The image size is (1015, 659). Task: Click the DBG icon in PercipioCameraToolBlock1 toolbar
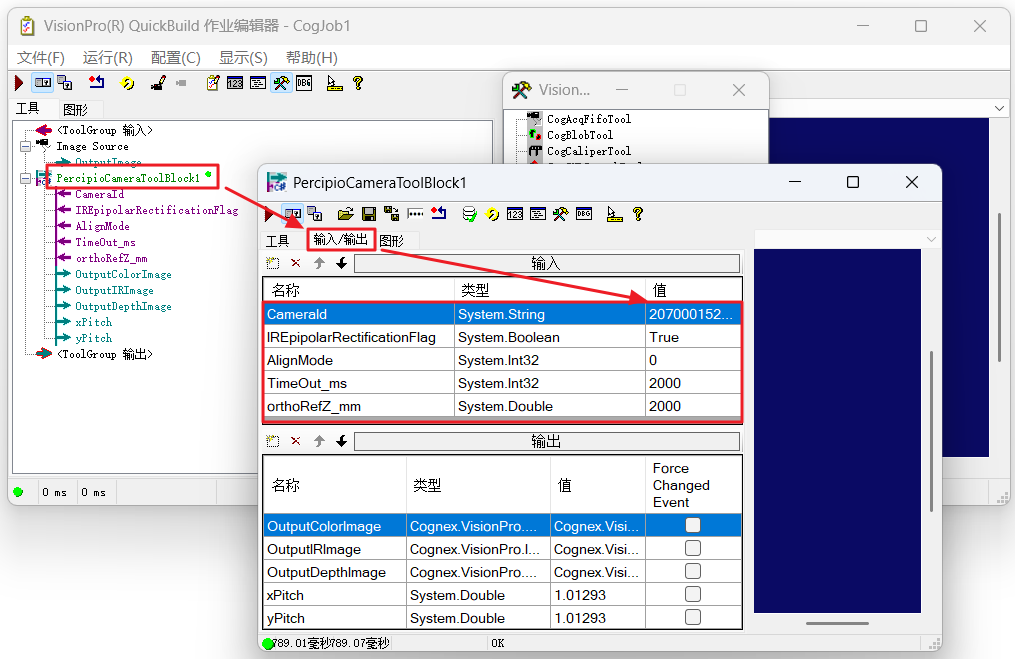tap(584, 214)
